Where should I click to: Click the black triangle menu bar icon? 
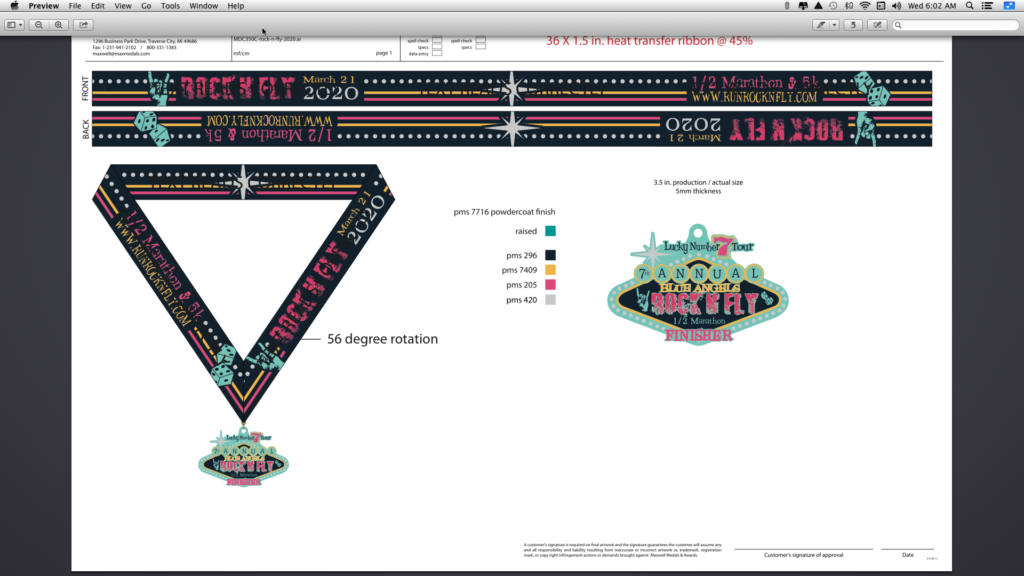pos(818,6)
